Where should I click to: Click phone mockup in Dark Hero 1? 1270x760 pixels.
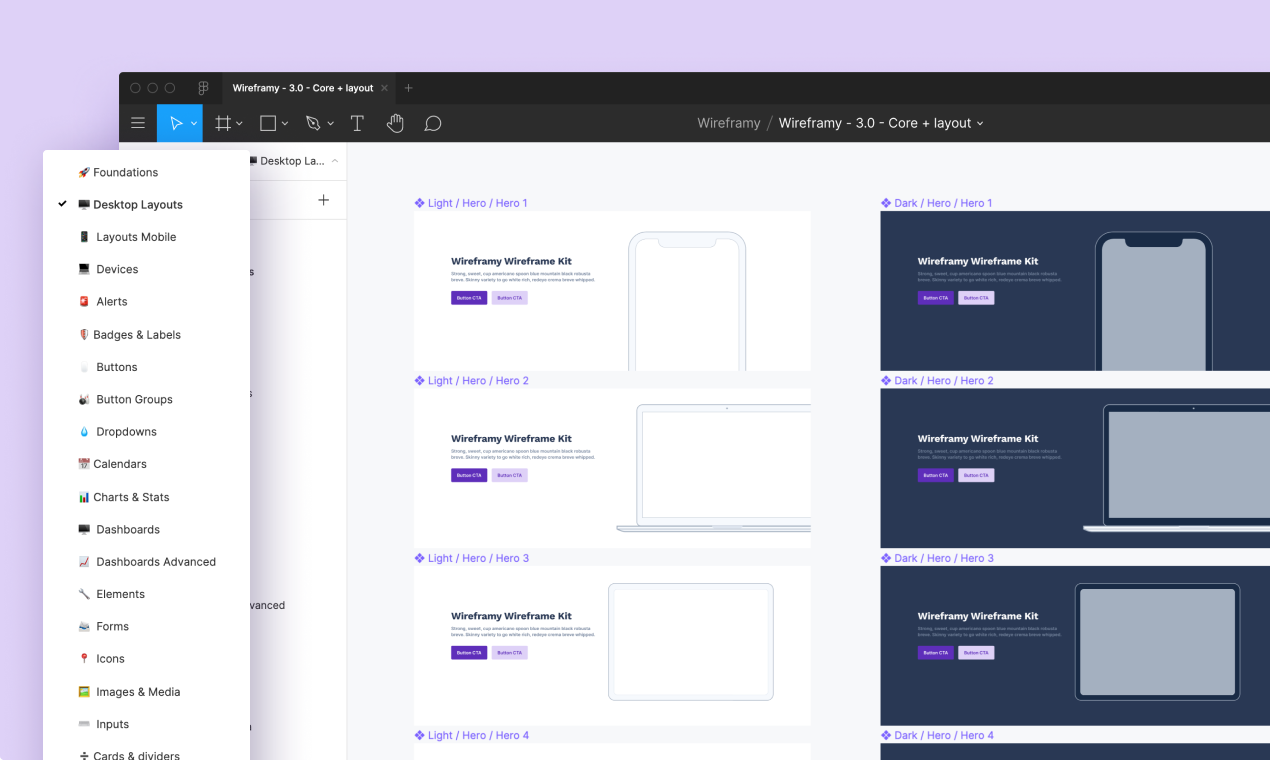pyautogui.click(x=1153, y=301)
